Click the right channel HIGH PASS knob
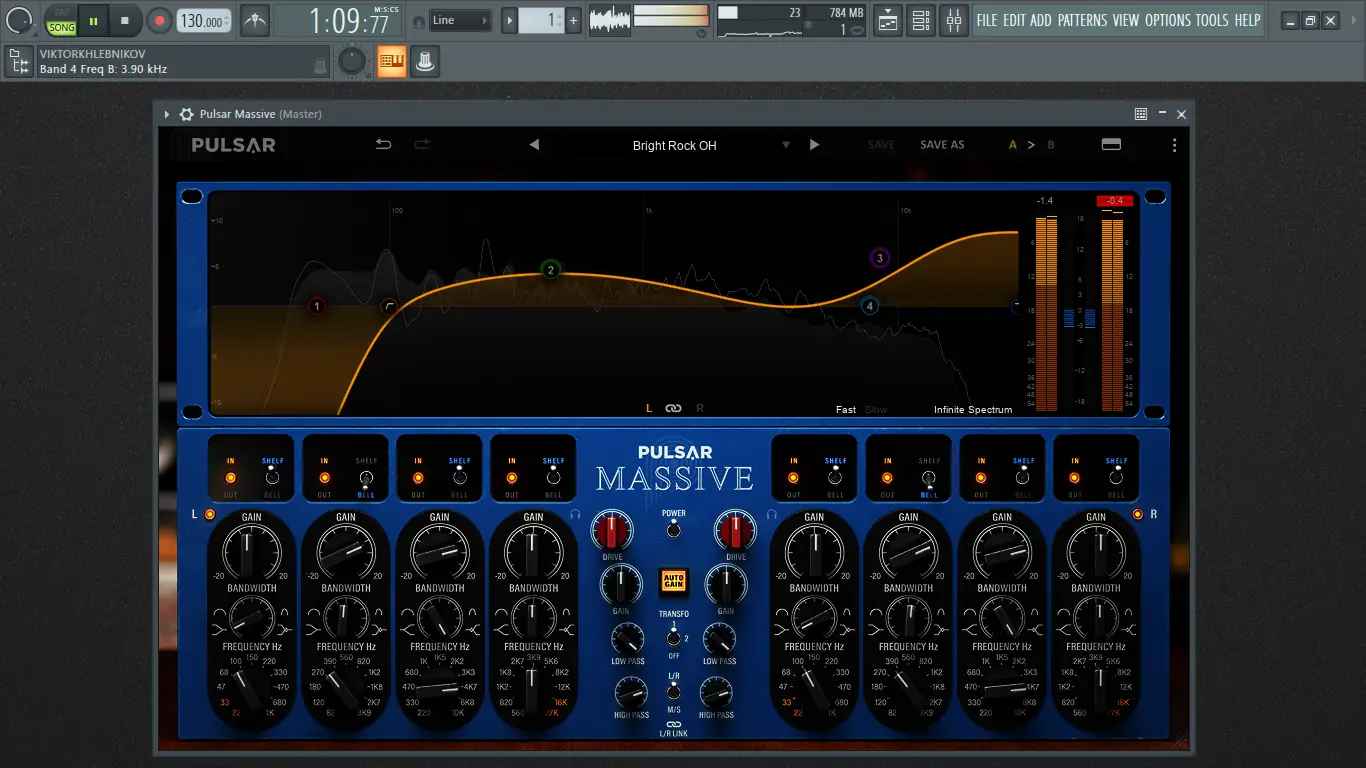Image resolution: width=1366 pixels, height=768 pixels. [x=716, y=692]
